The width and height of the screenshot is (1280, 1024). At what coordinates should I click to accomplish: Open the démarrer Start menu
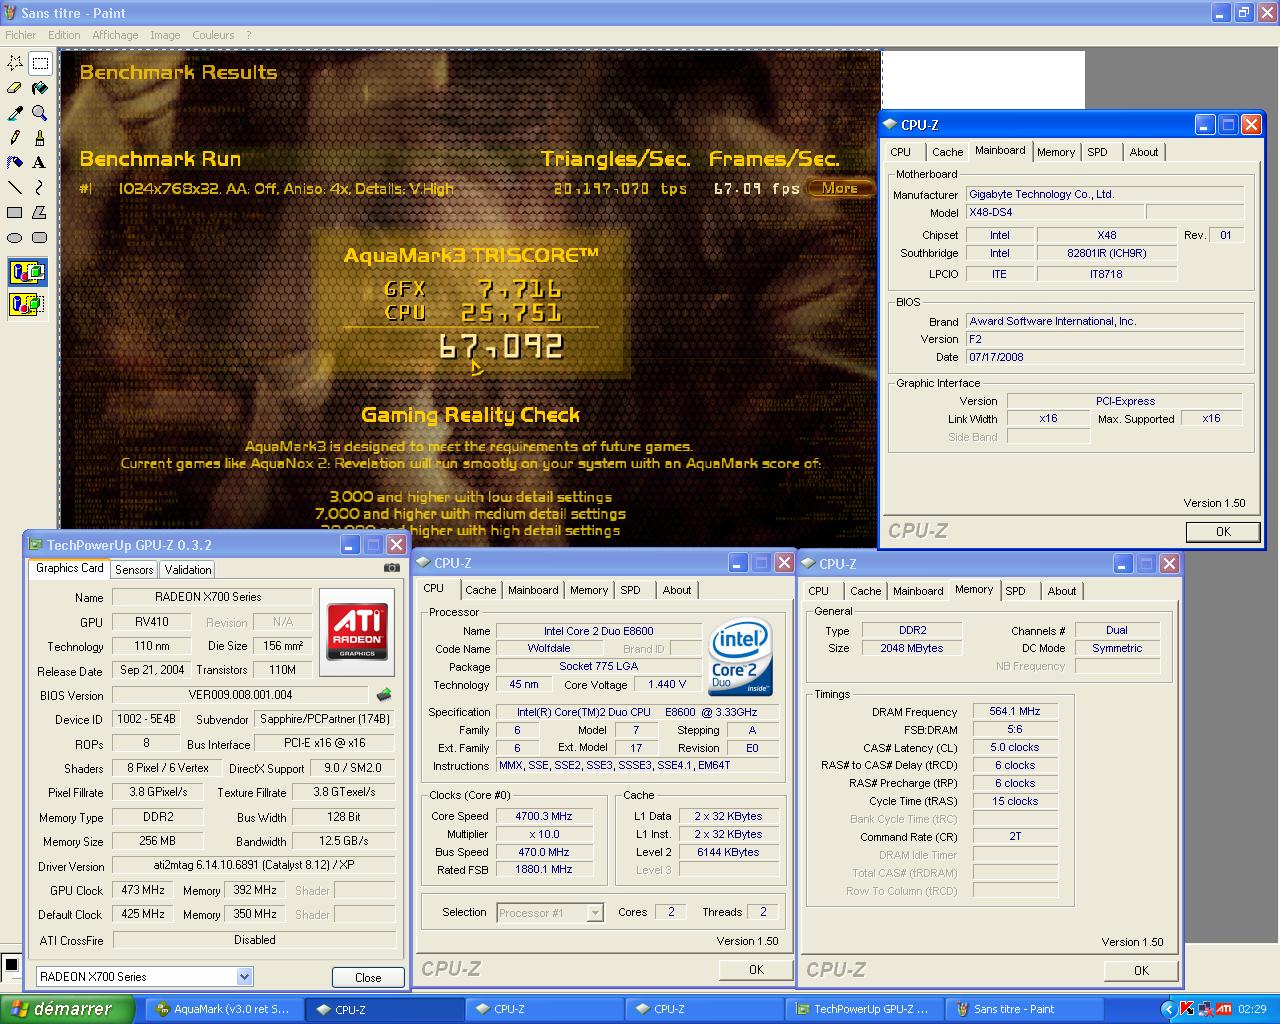pyautogui.click(x=67, y=1009)
